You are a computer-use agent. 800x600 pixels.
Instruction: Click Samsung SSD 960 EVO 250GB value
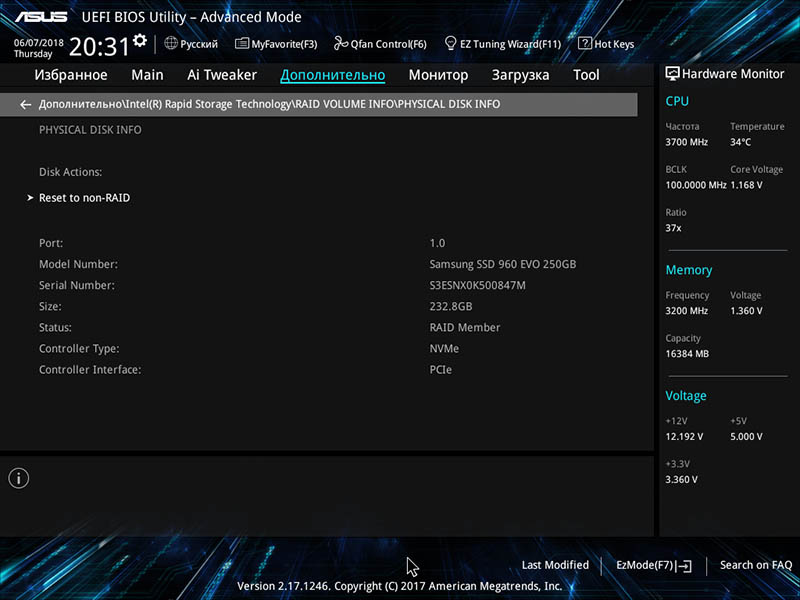tap(503, 264)
